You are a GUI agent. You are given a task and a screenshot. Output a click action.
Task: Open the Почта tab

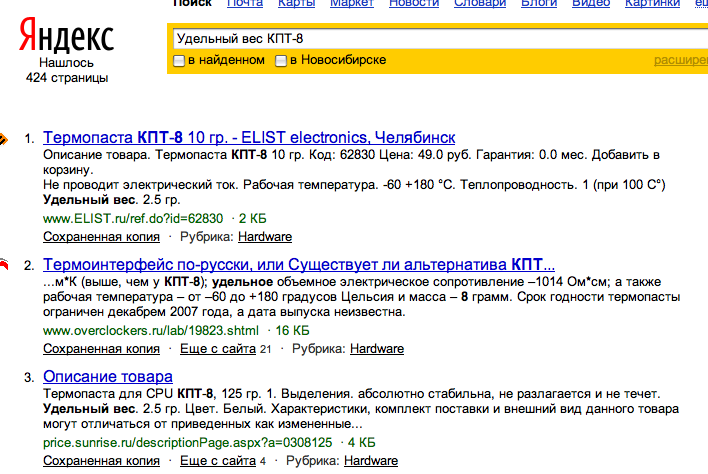pos(245,4)
